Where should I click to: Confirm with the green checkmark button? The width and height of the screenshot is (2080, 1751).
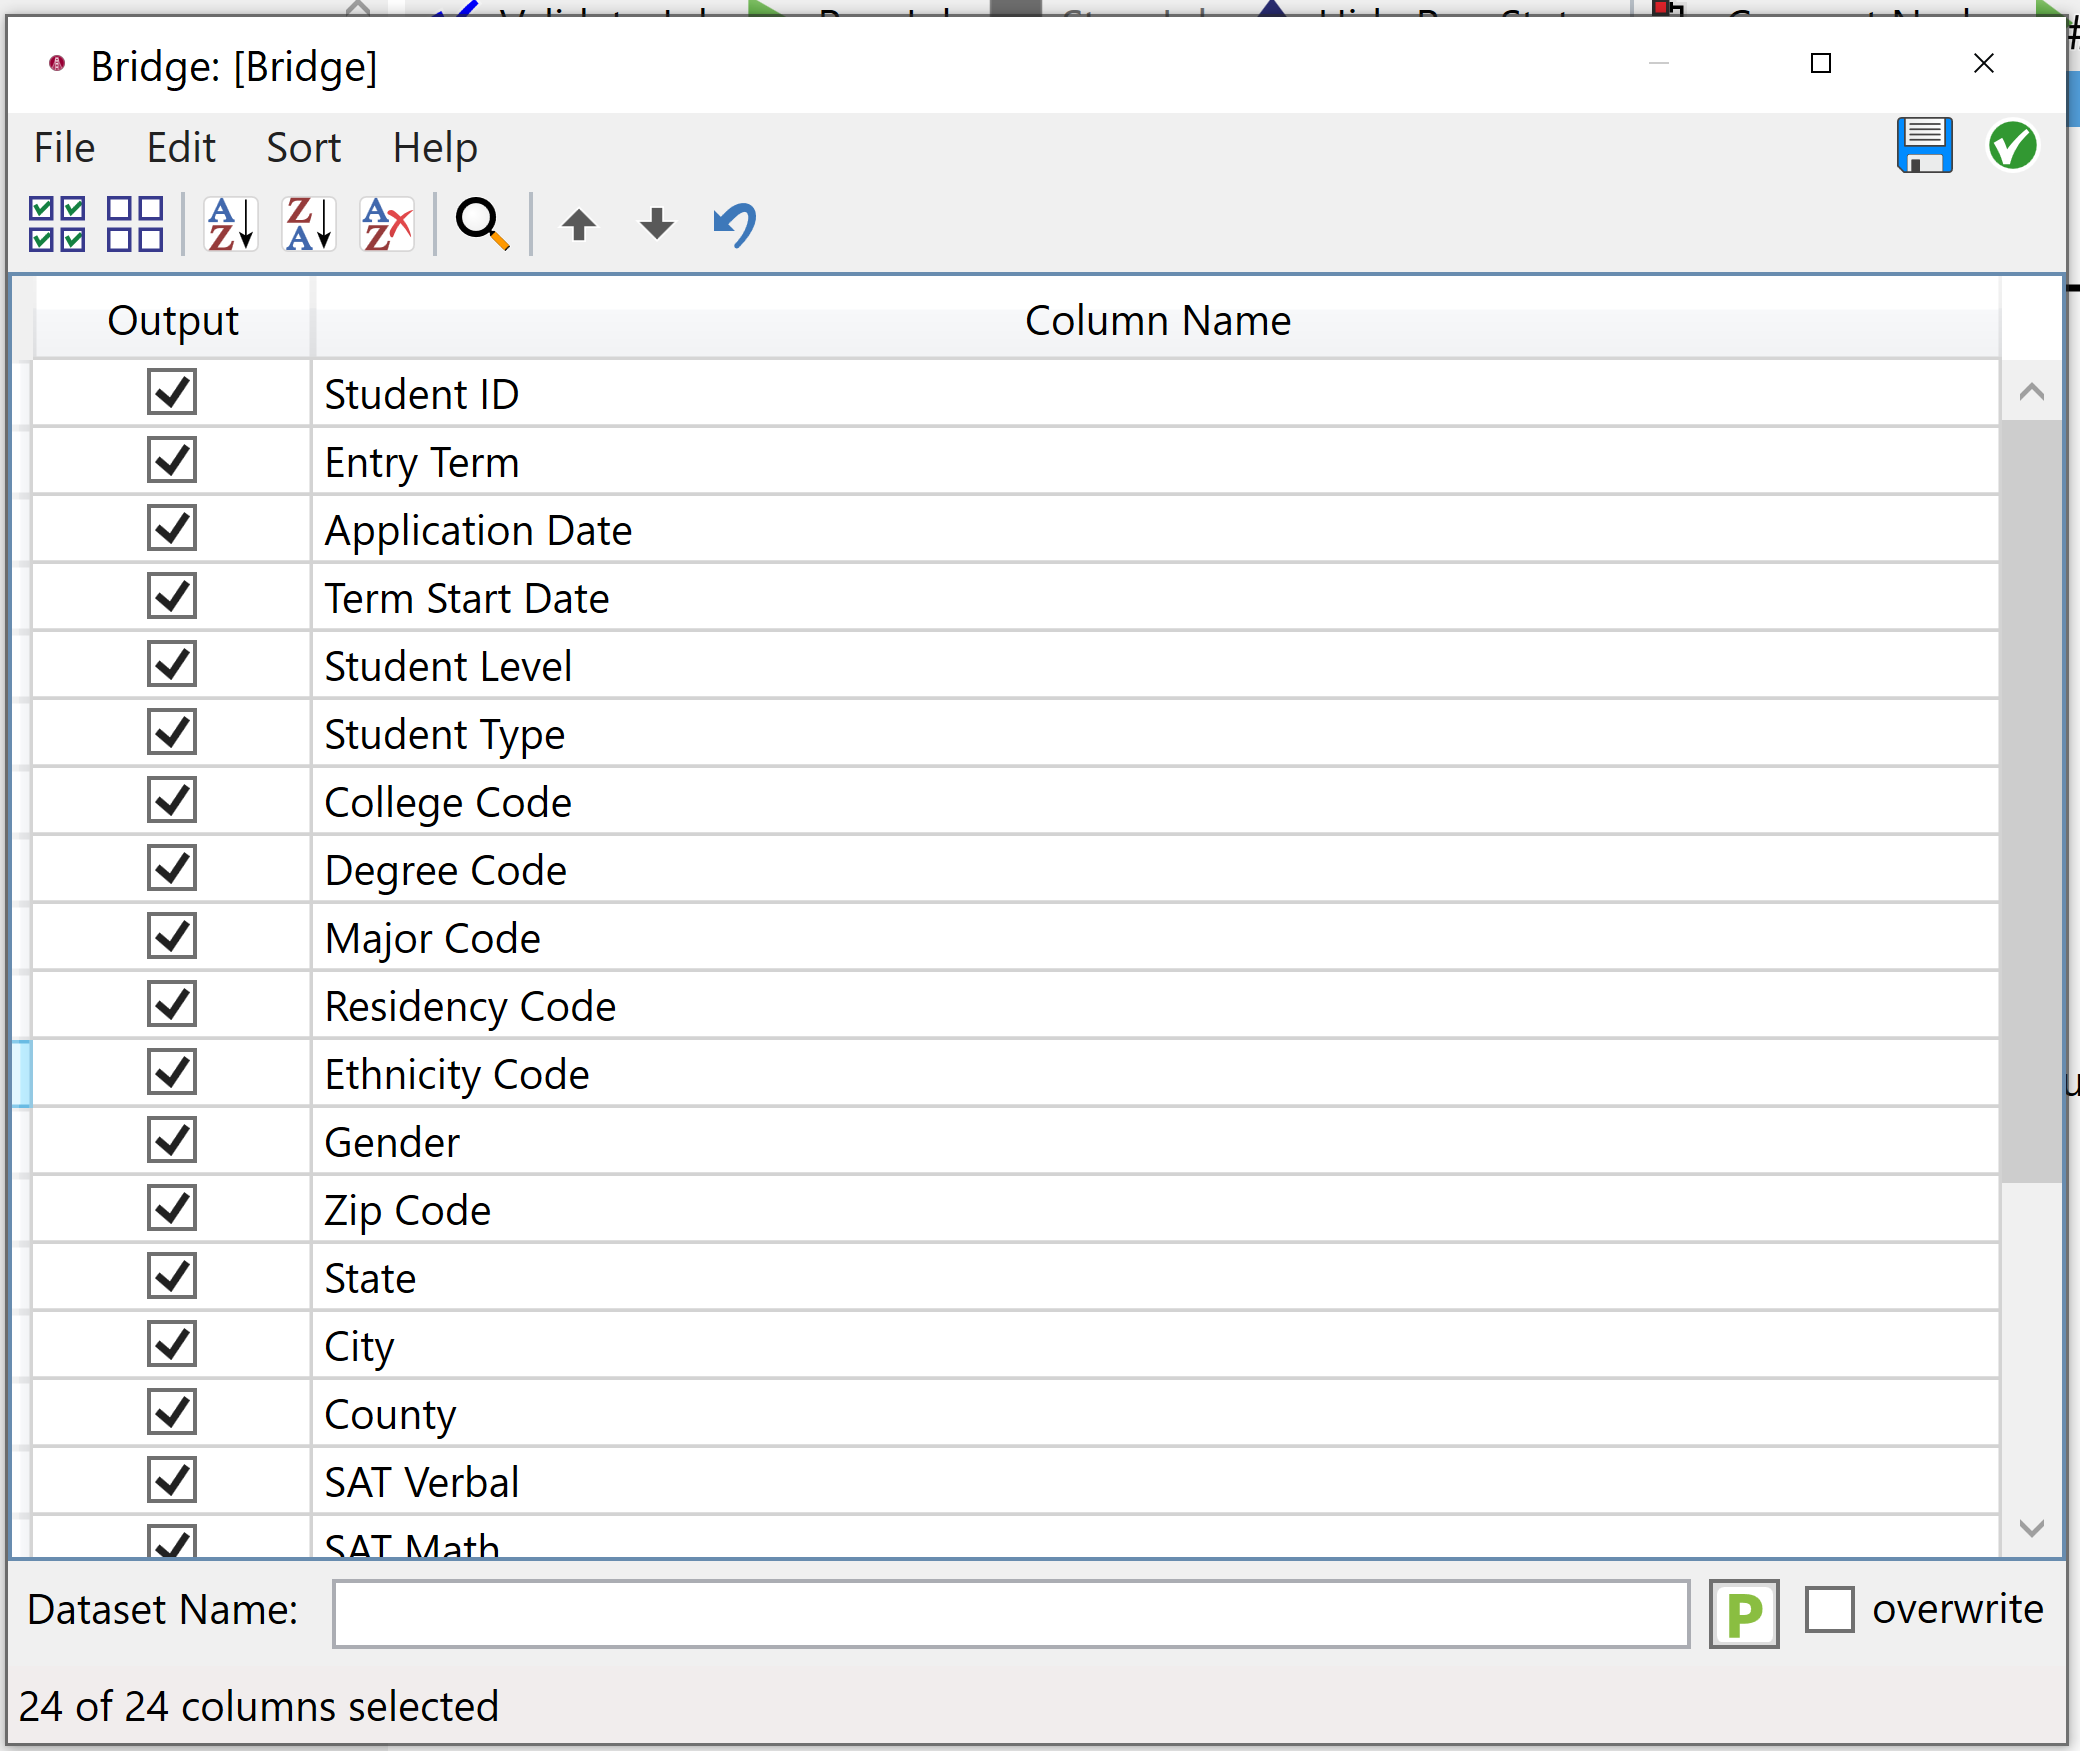pyautogui.click(x=2012, y=146)
